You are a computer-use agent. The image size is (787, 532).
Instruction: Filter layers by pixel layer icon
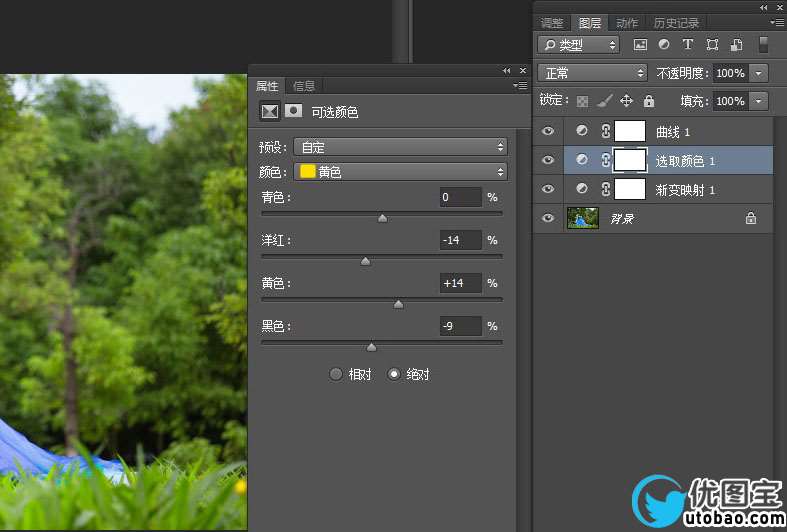640,45
